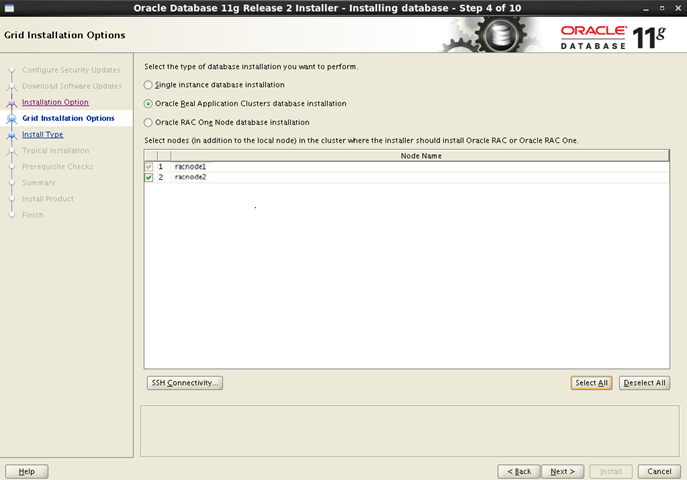Screen dimensions: 687x480
Task: Jump to Installation Option step link
Action: click(x=55, y=102)
